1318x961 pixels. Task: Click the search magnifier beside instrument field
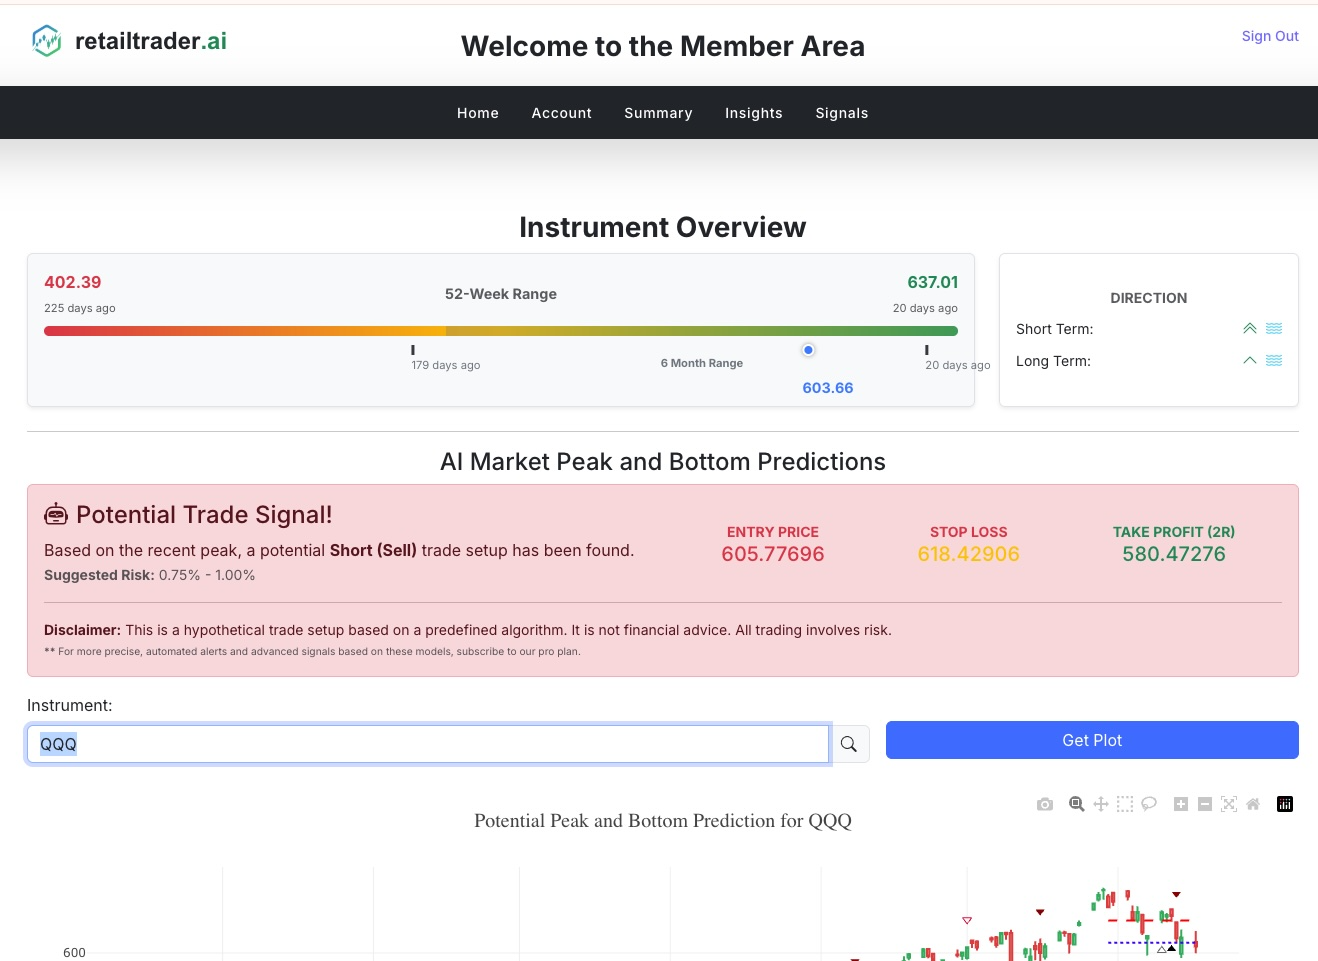point(849,744)
